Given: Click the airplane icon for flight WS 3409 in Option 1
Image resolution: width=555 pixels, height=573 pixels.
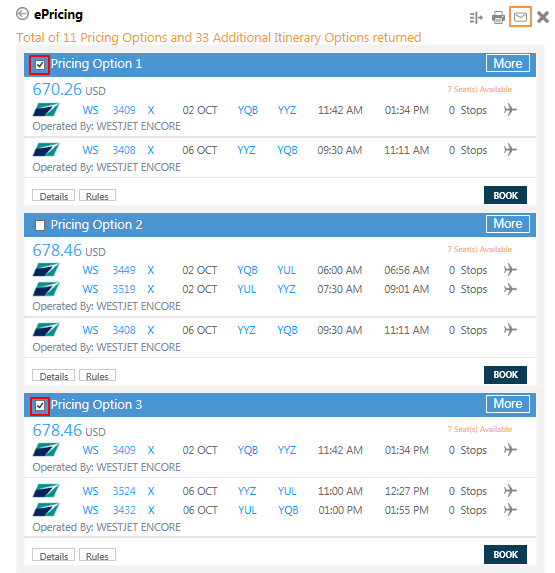Looking at the screenshot, I should click(510, 109).
